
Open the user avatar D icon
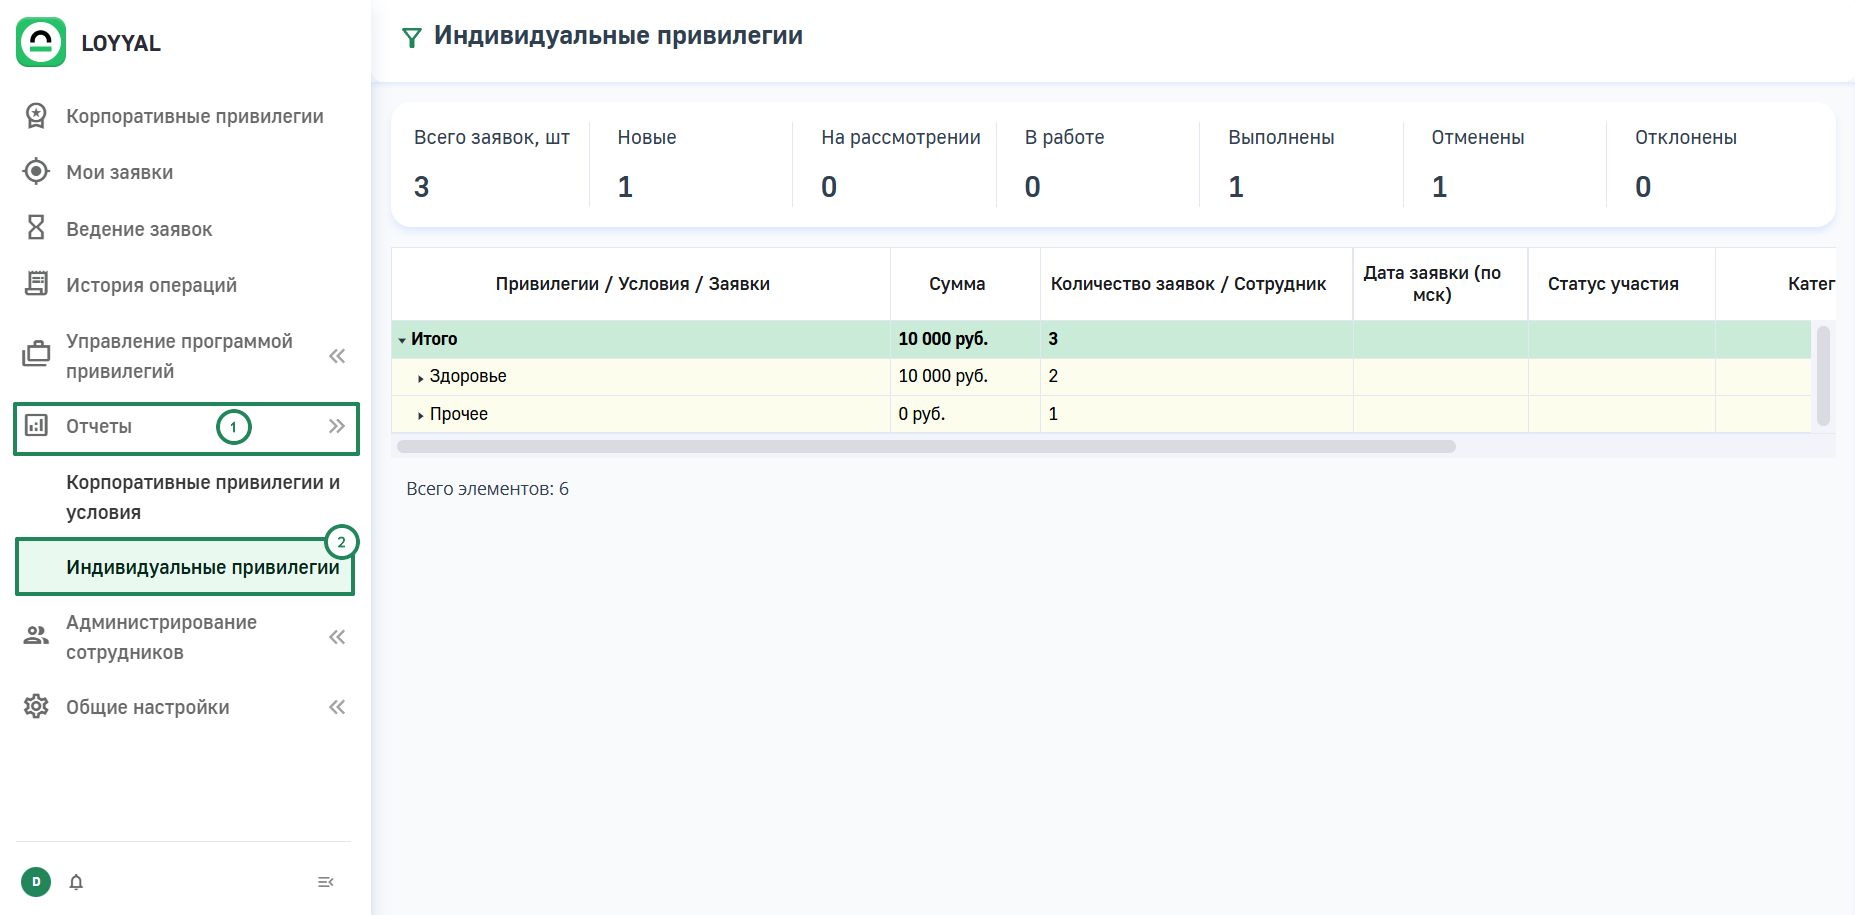coord(36,882)
